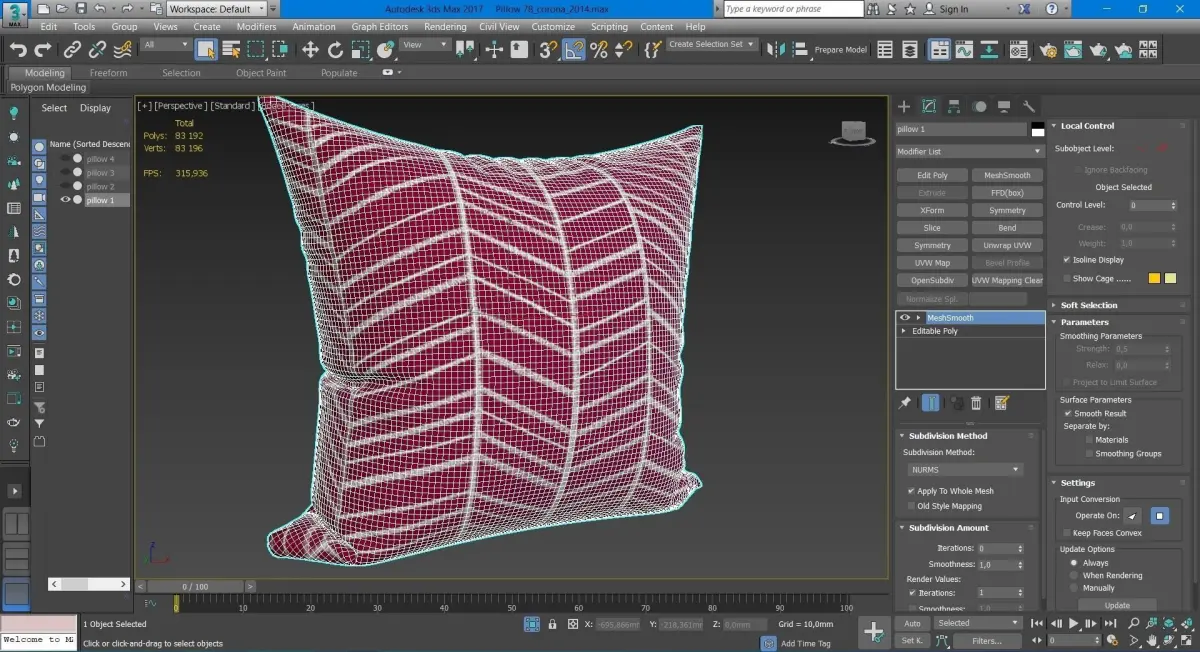Screen dimensions: 1200x652
Task: Open the Modifier List dropdown
Action: [970, 152]
